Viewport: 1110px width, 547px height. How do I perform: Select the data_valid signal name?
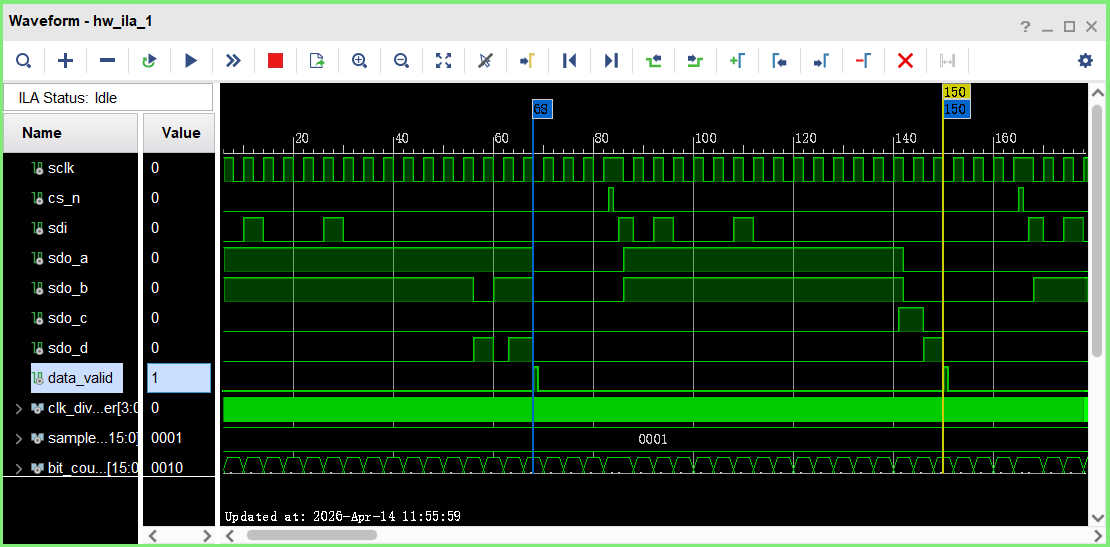pyautogui.click(x=80, y=378)
